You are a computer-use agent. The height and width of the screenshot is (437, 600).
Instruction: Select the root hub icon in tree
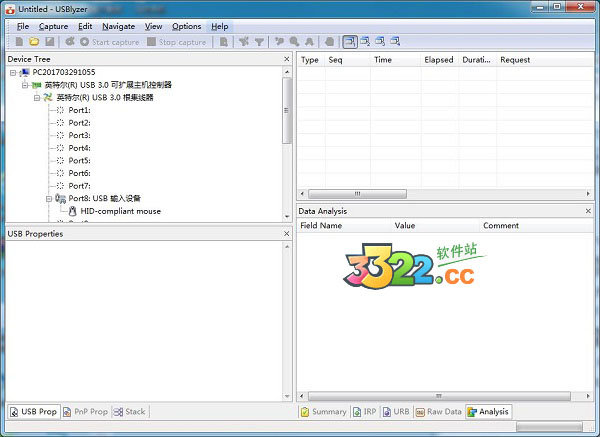[48, 98]
